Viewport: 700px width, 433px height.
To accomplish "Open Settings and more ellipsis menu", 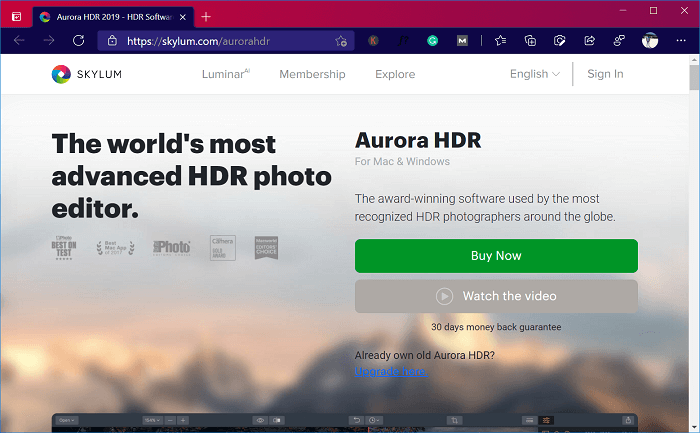I will 681,41.
